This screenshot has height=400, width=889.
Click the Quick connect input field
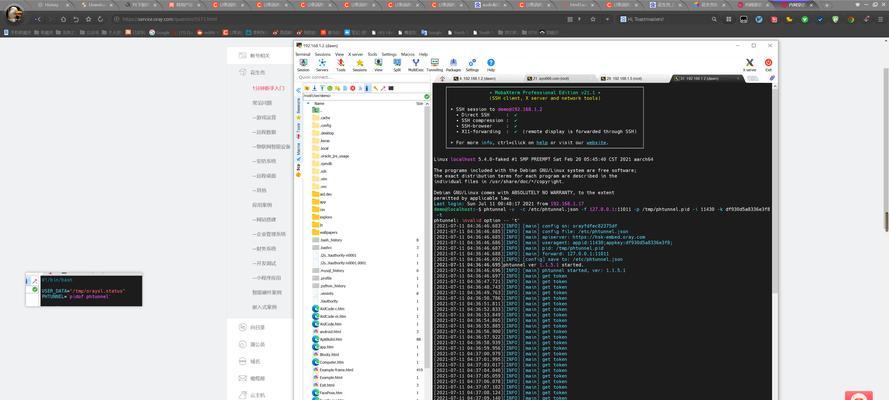[363, 78]
